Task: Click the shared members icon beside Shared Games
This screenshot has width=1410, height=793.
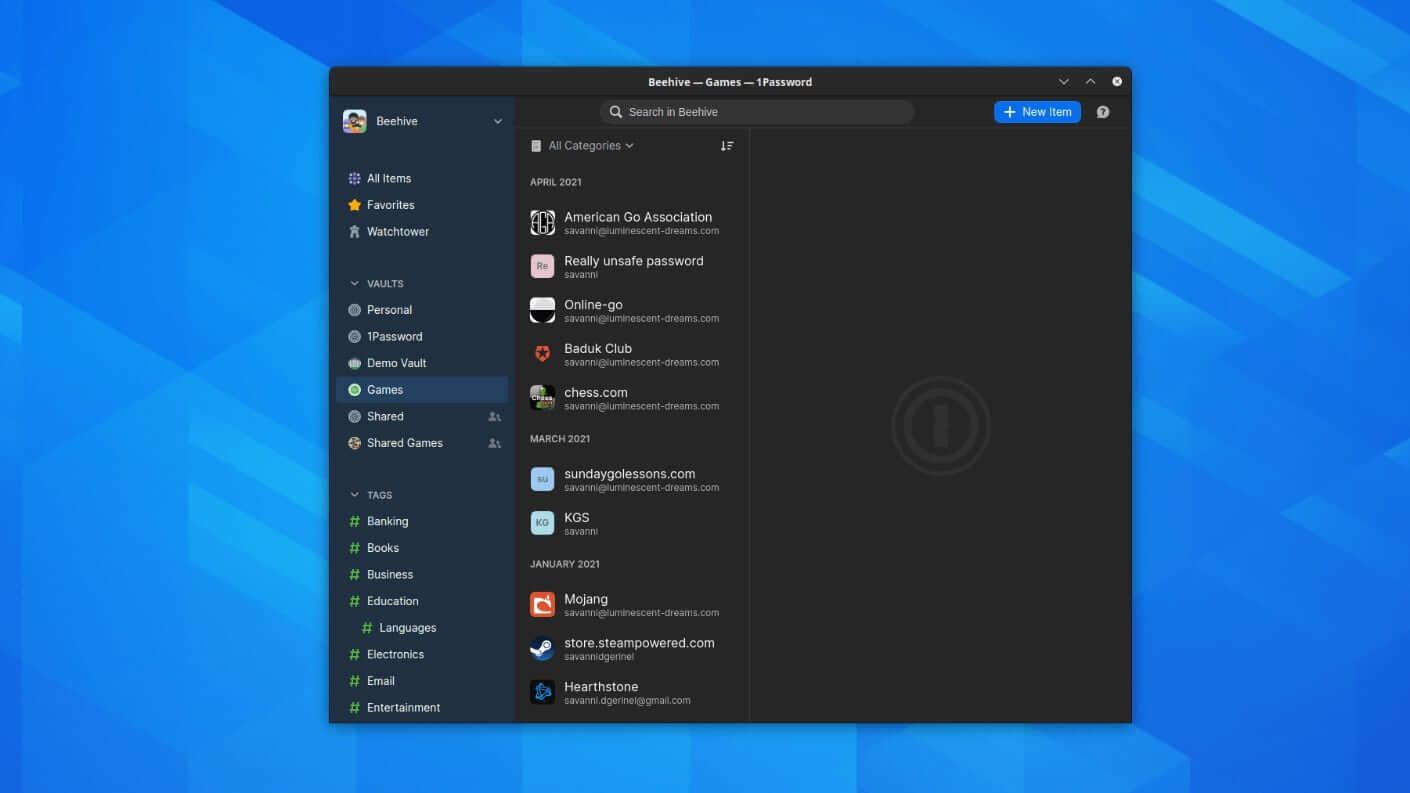Action: 494,443
